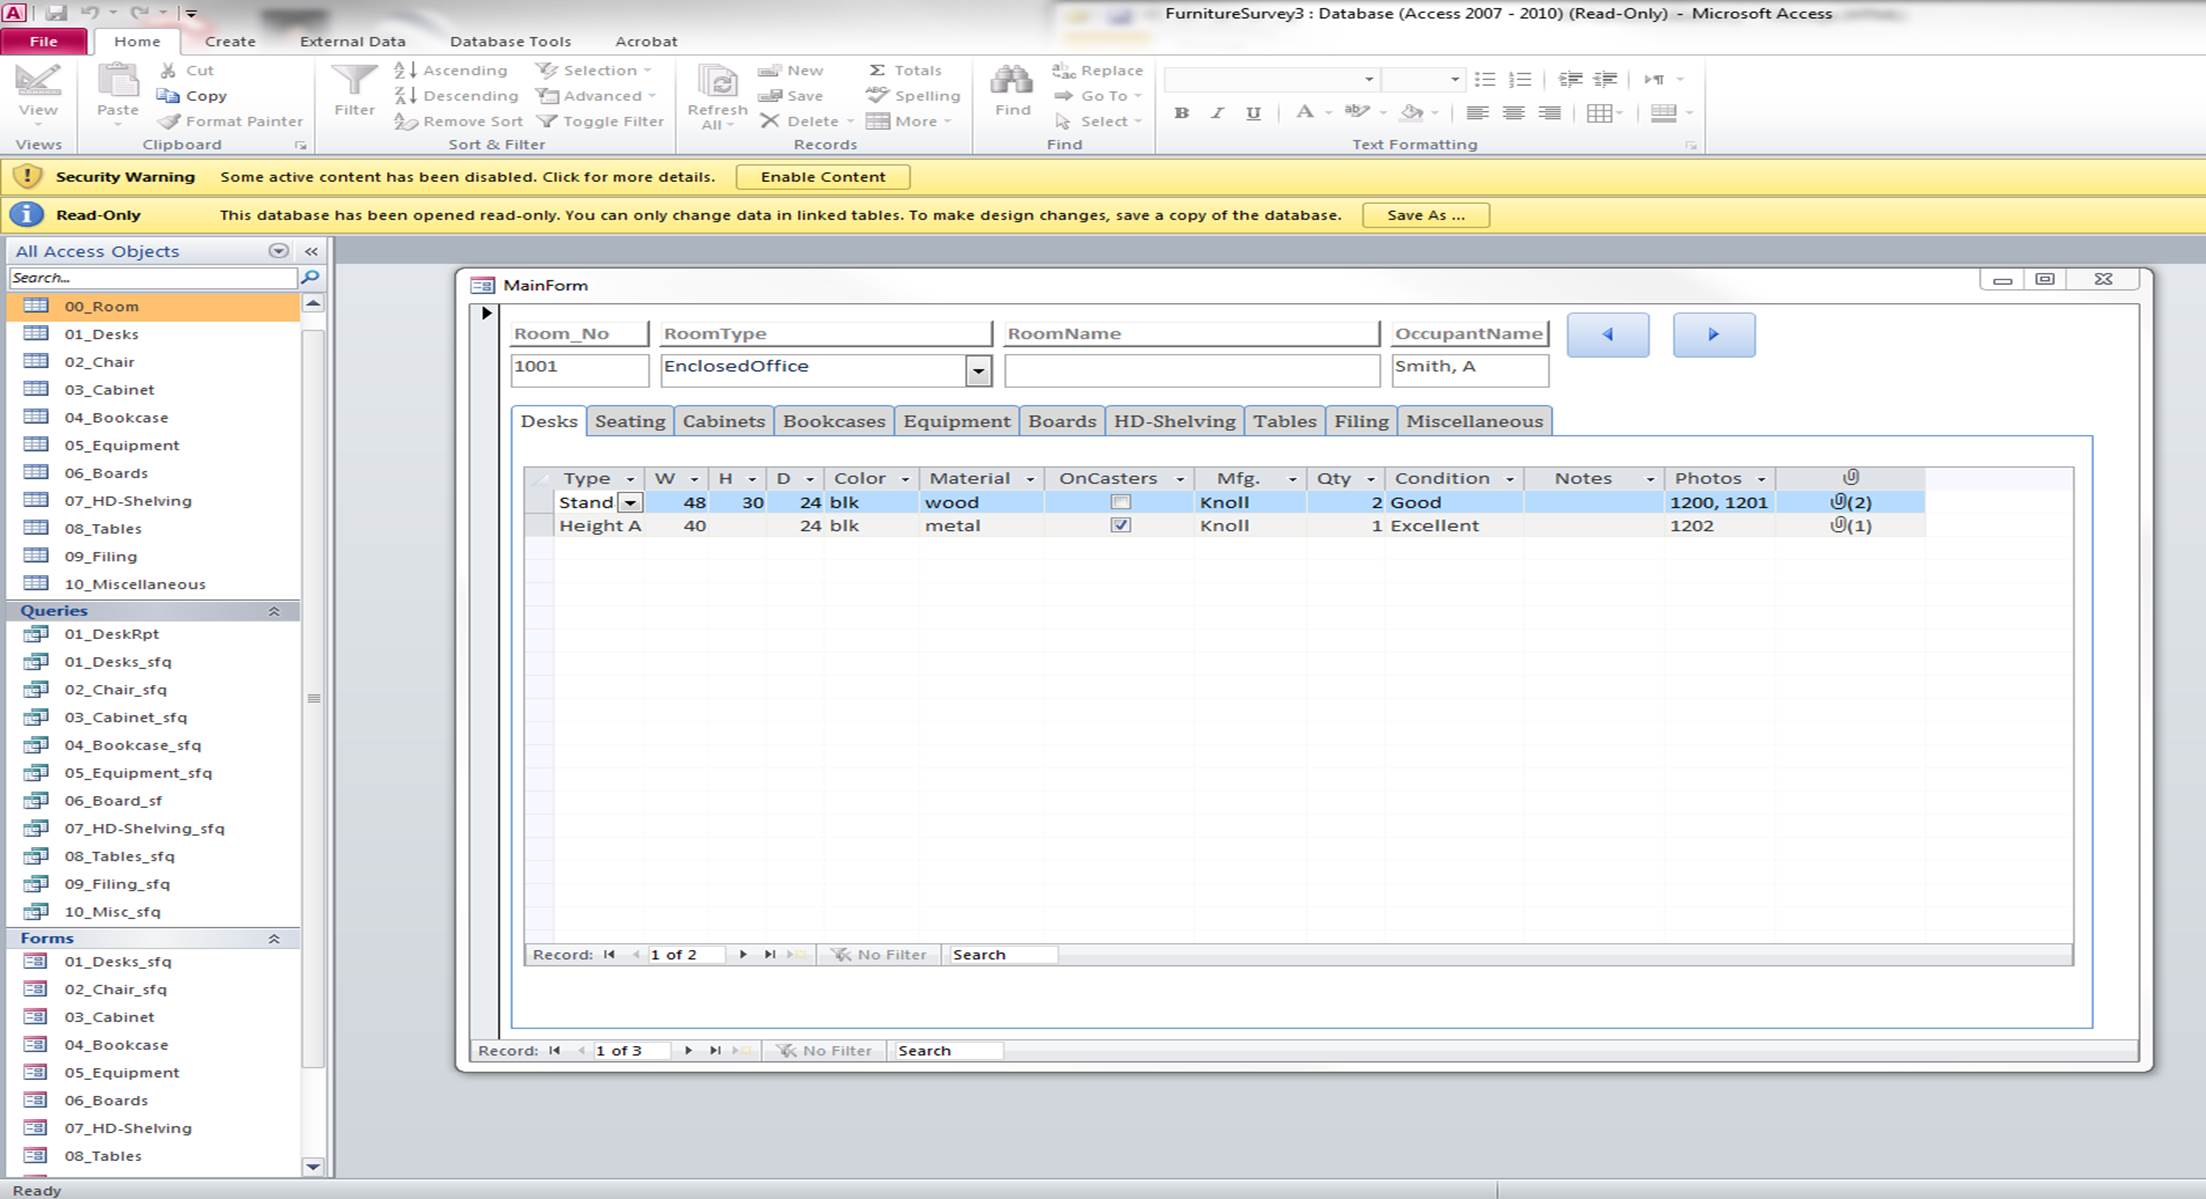Collapse the Queries group in navigation pane

pos(273,611)
